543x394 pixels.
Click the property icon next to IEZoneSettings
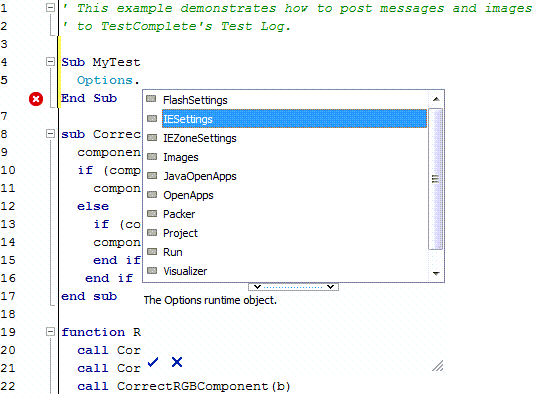tap(151, 137)
